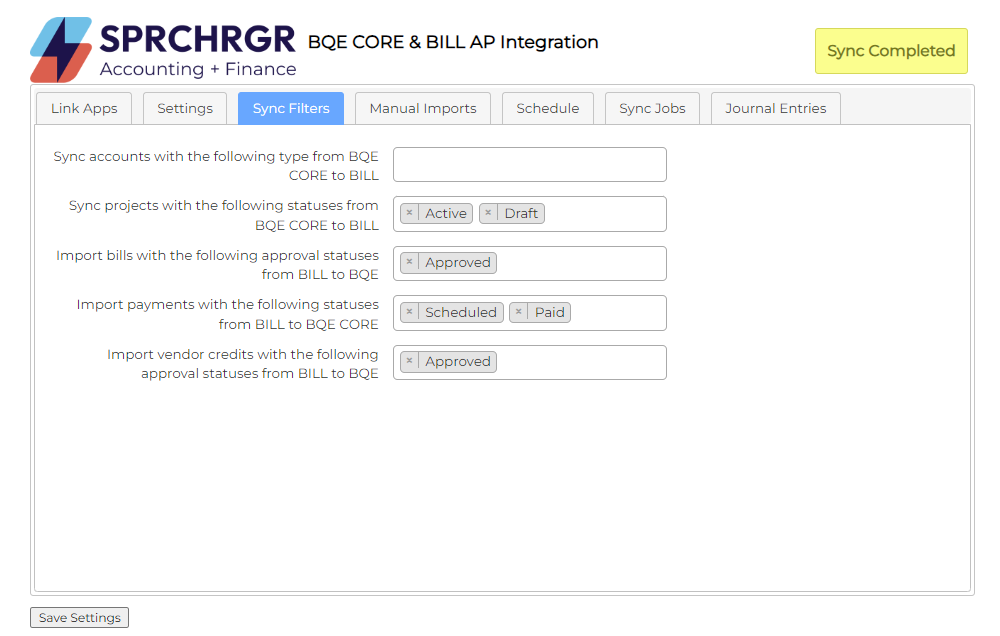The width and height of the screenshot is (1000, 636).
Task: Select the Sync Filters tab
Action: [x=291, y=109]
